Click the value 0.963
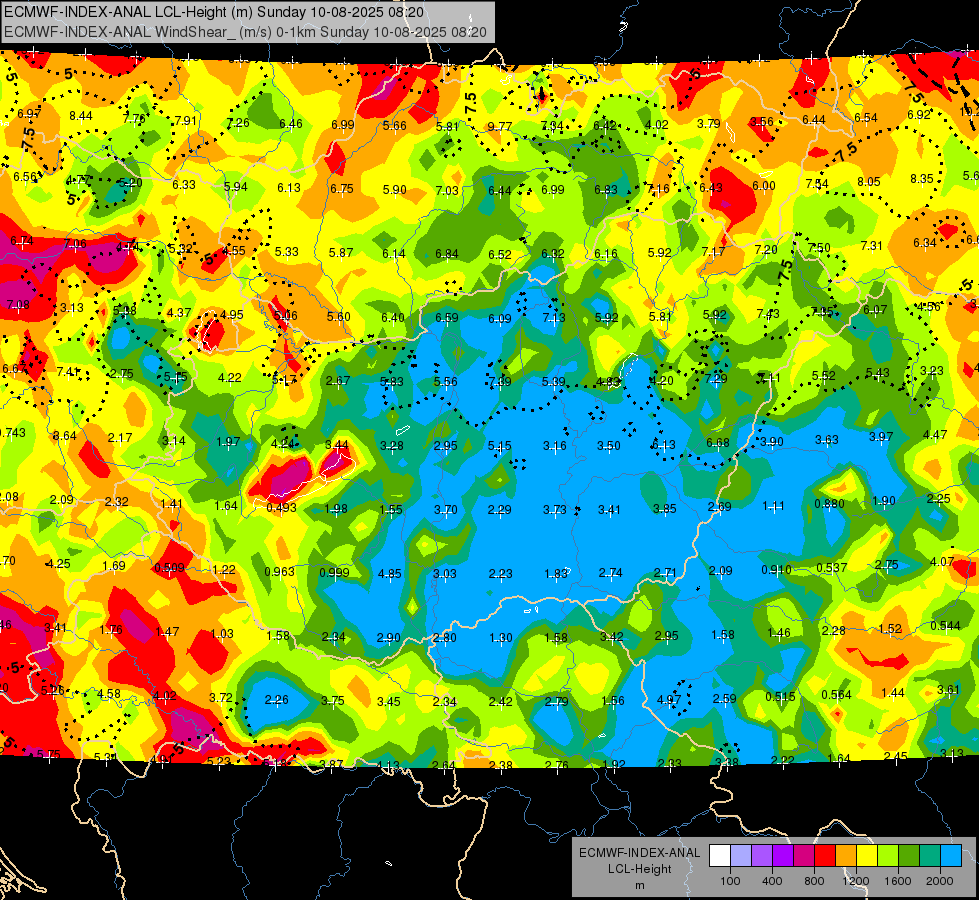The image size is (979, 900). click(279, 571)
